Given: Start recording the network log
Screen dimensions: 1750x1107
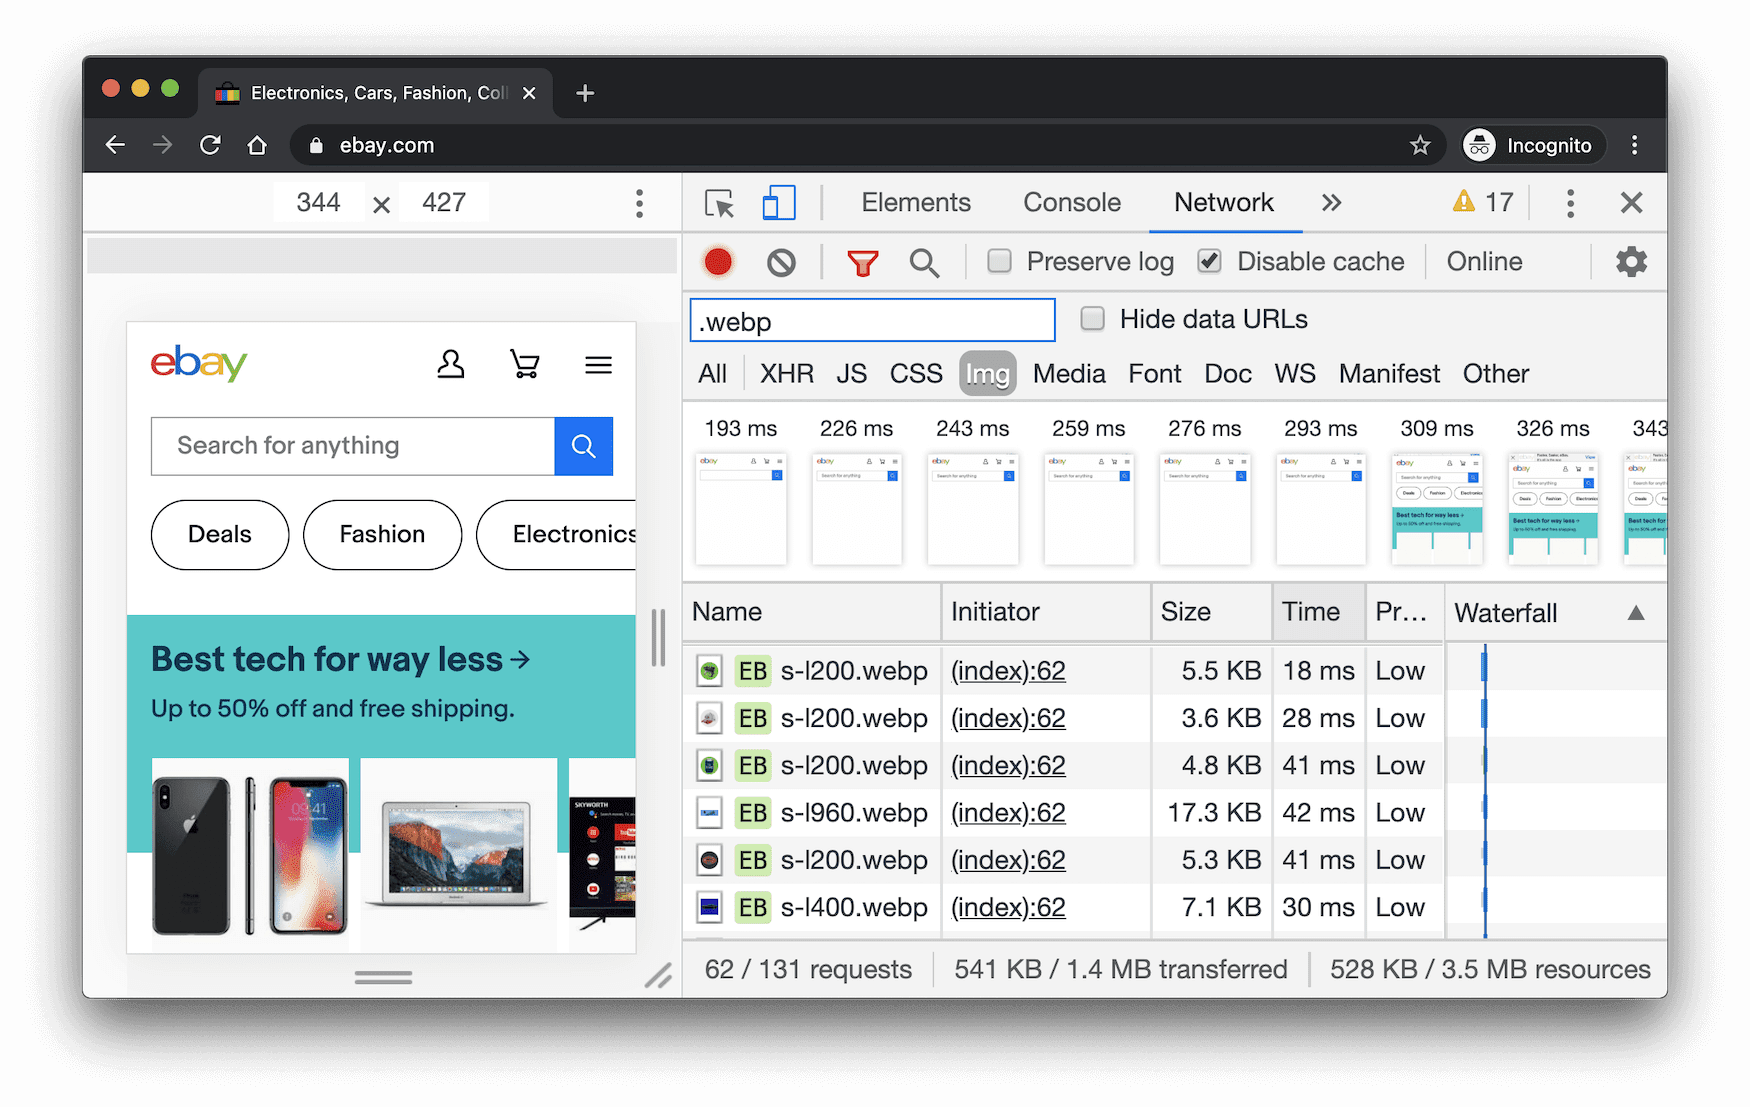Looking at the screenshot, I should coord(716,261).
